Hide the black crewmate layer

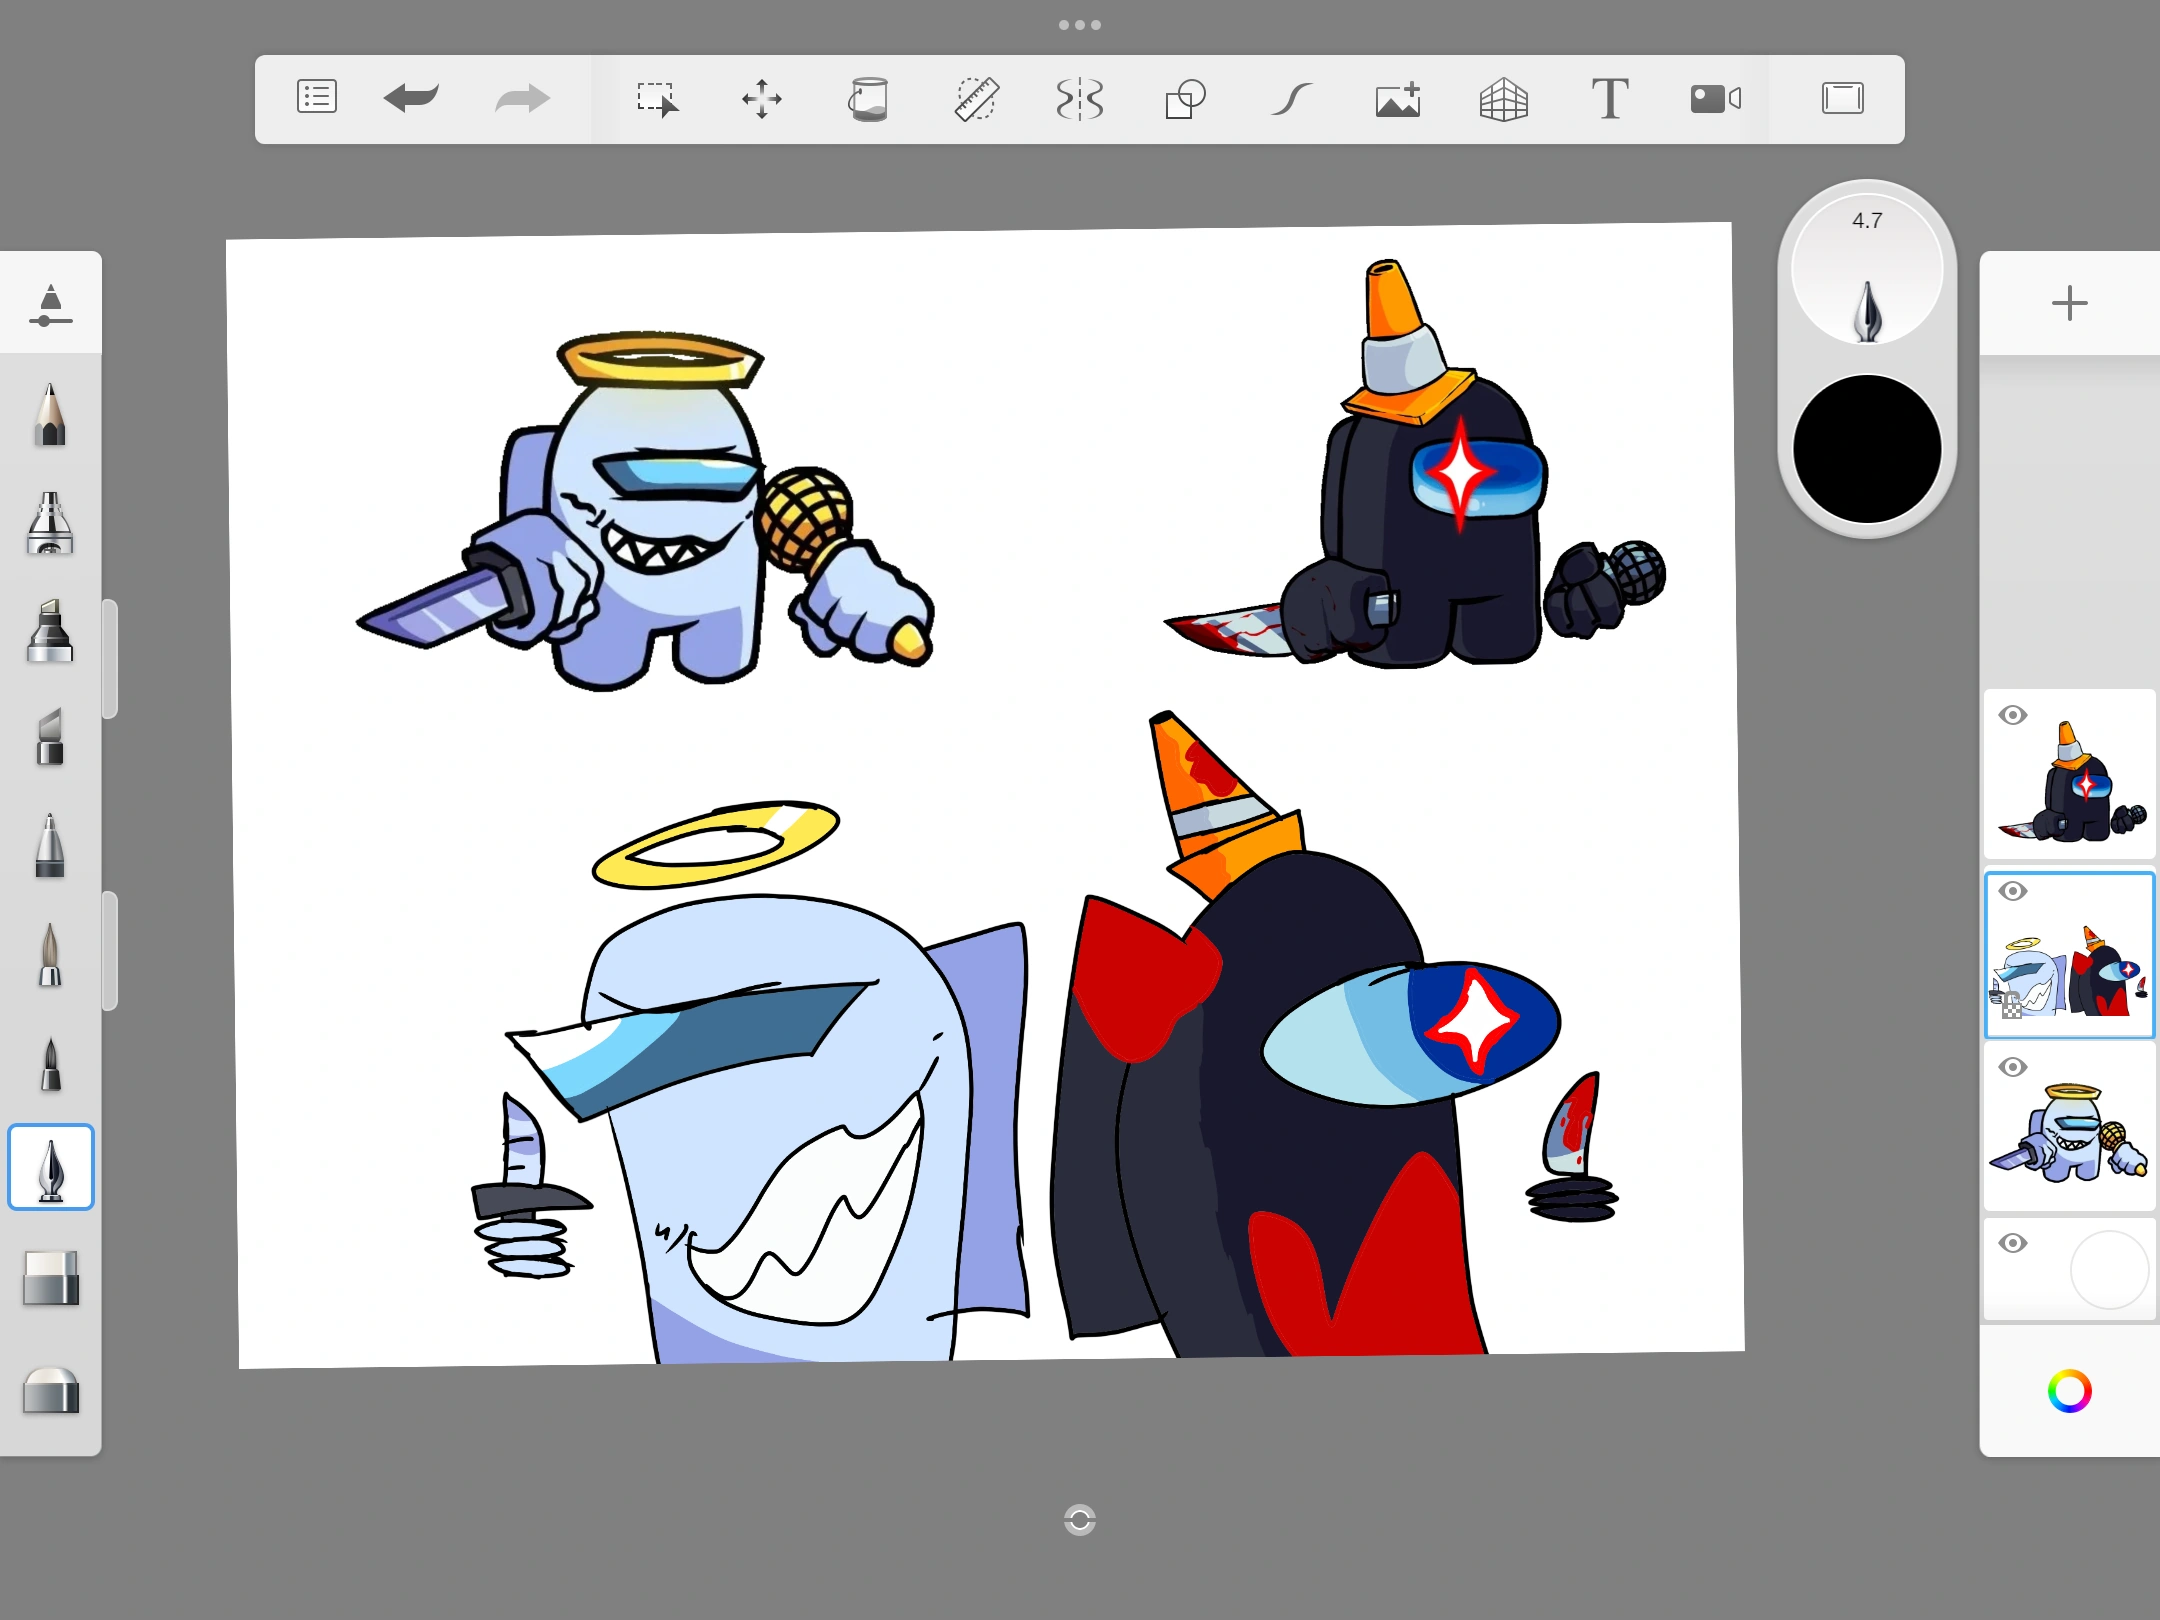tap(2015, 715)
